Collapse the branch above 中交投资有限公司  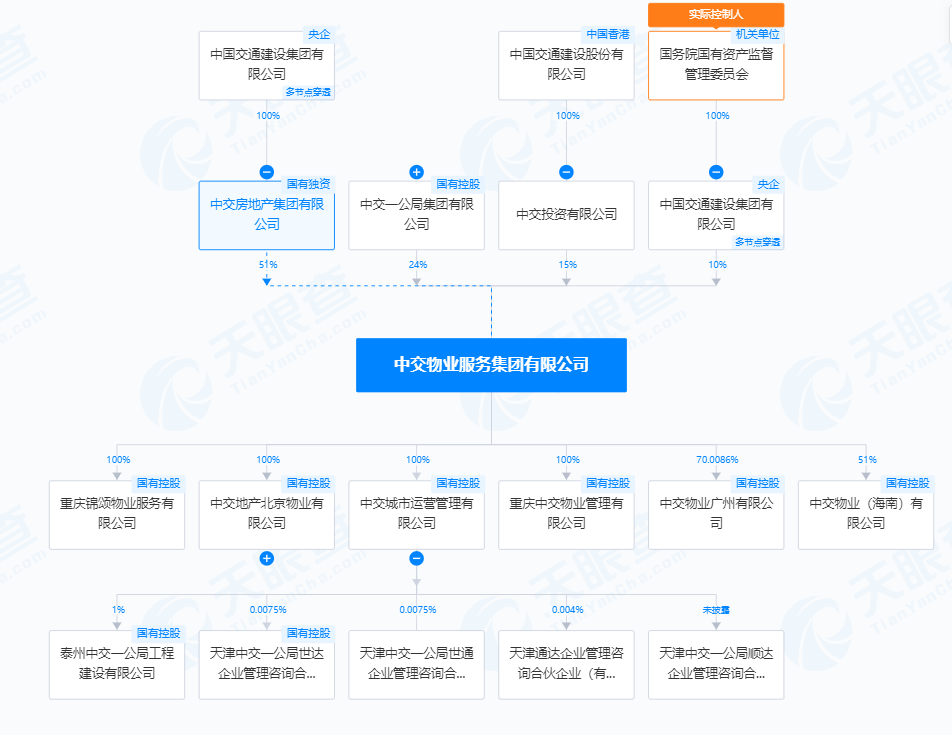click(x=566, y=172)
